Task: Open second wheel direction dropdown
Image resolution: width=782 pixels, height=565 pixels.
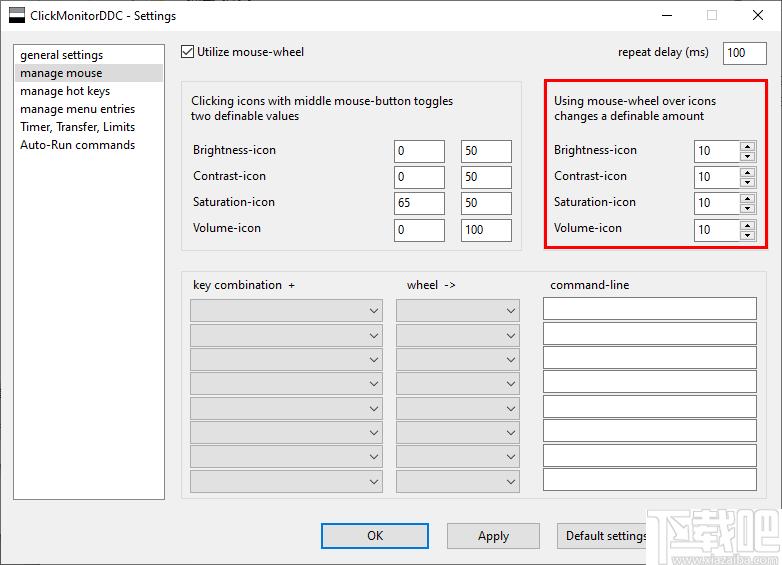Action: [x=458, y=336]
